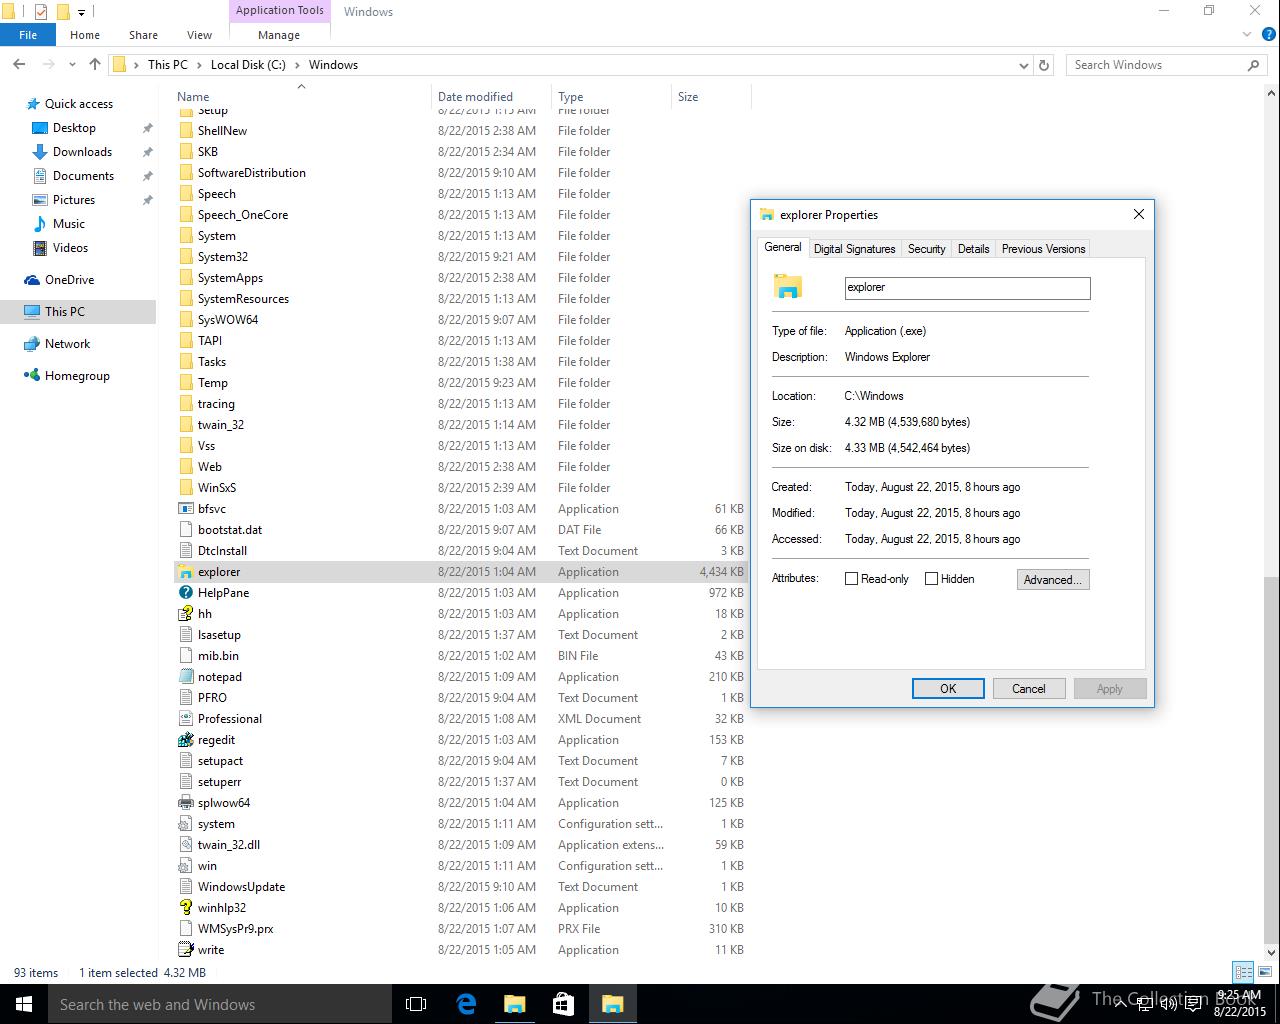
Task: Enable the Hidden attribute checkbox
Action: click(931, 579)
